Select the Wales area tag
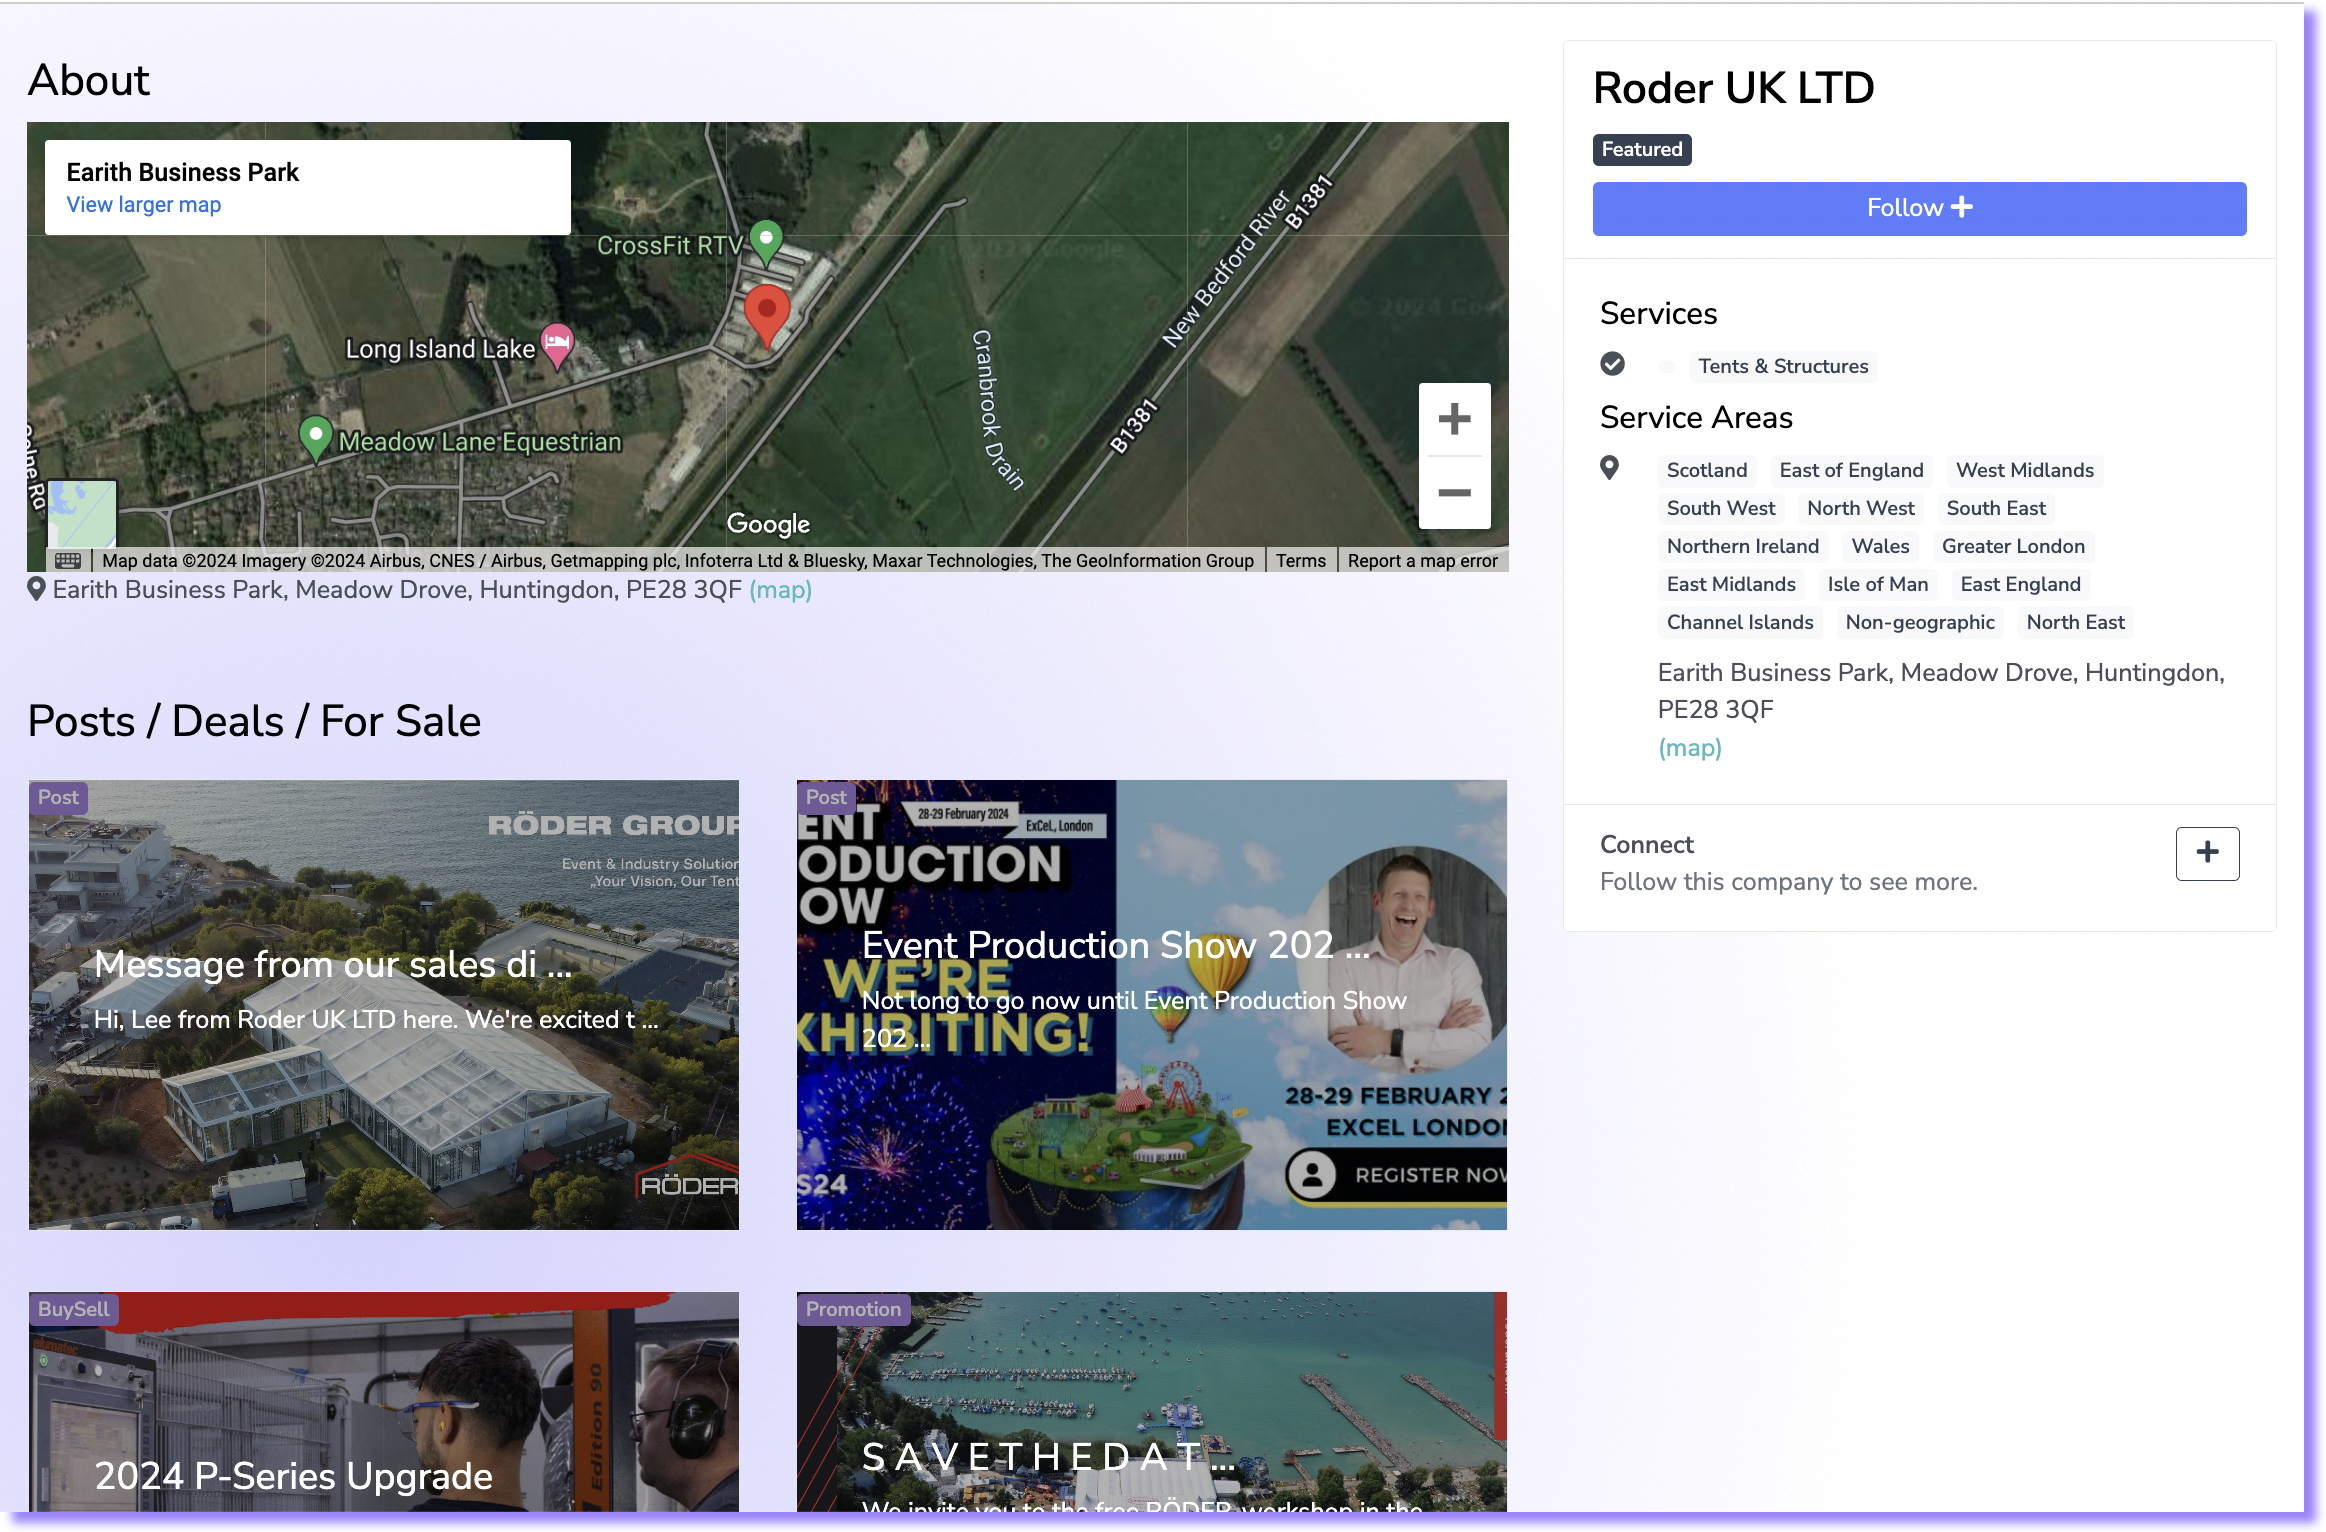 click(1880, 546)
